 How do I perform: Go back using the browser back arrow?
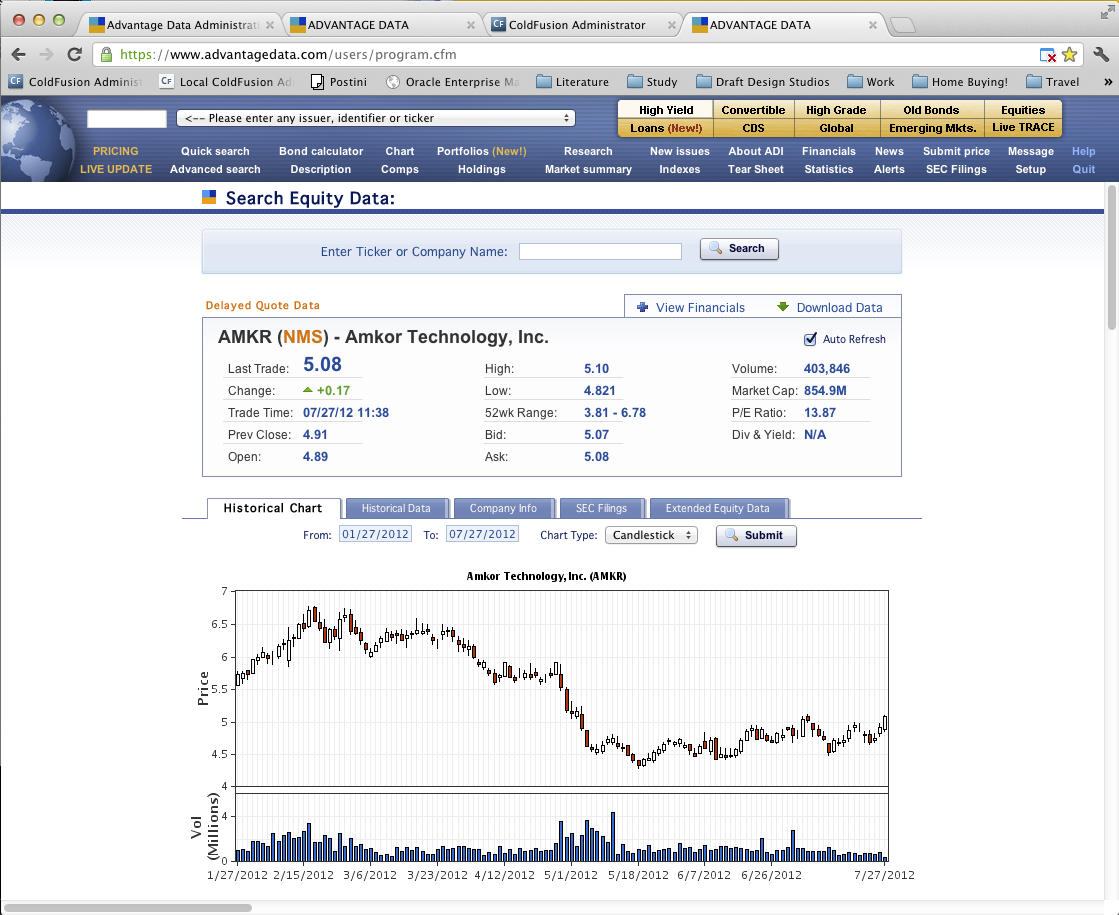click(x=19, y=54)
